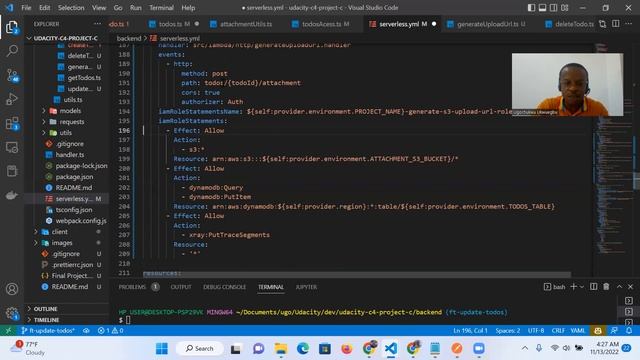Image resolution: width=640 pixels, height=360 pixels.
Task: Open the Run and Debug view
Action: tap(12, 99)
